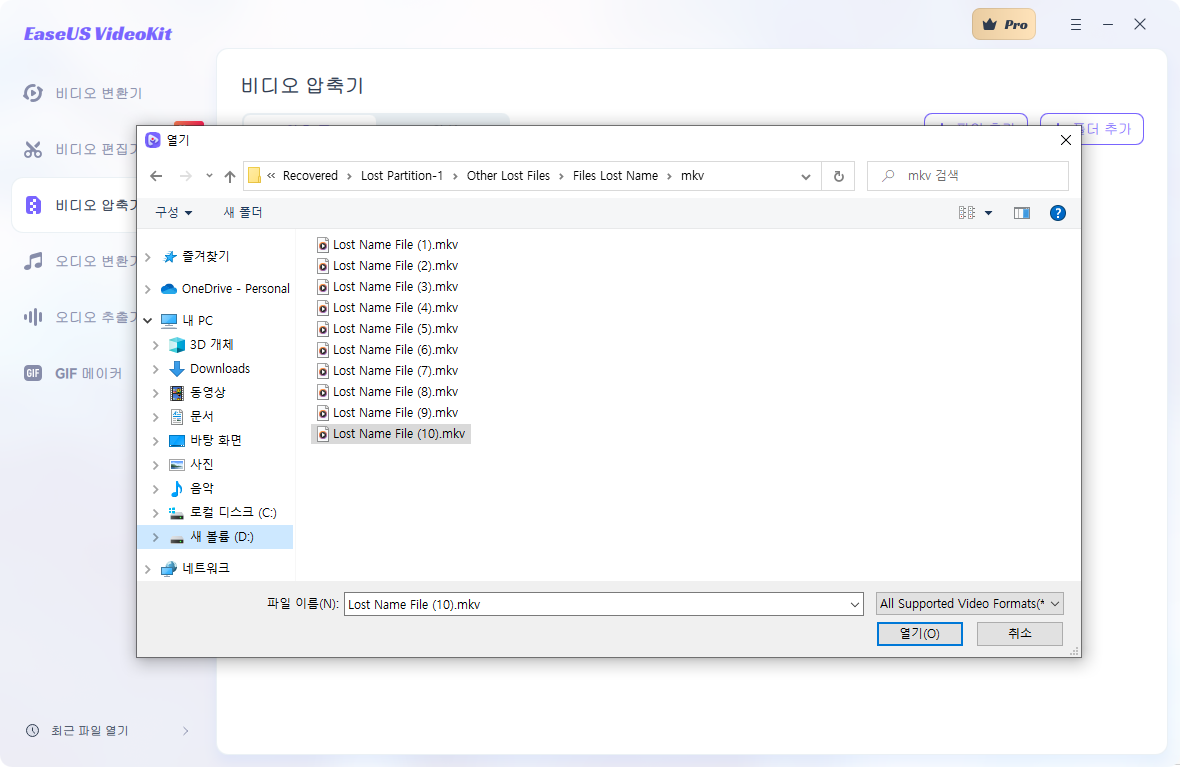Open the file name combo box dropdown
Screen dimensions: 1180x767
[854, 603]
